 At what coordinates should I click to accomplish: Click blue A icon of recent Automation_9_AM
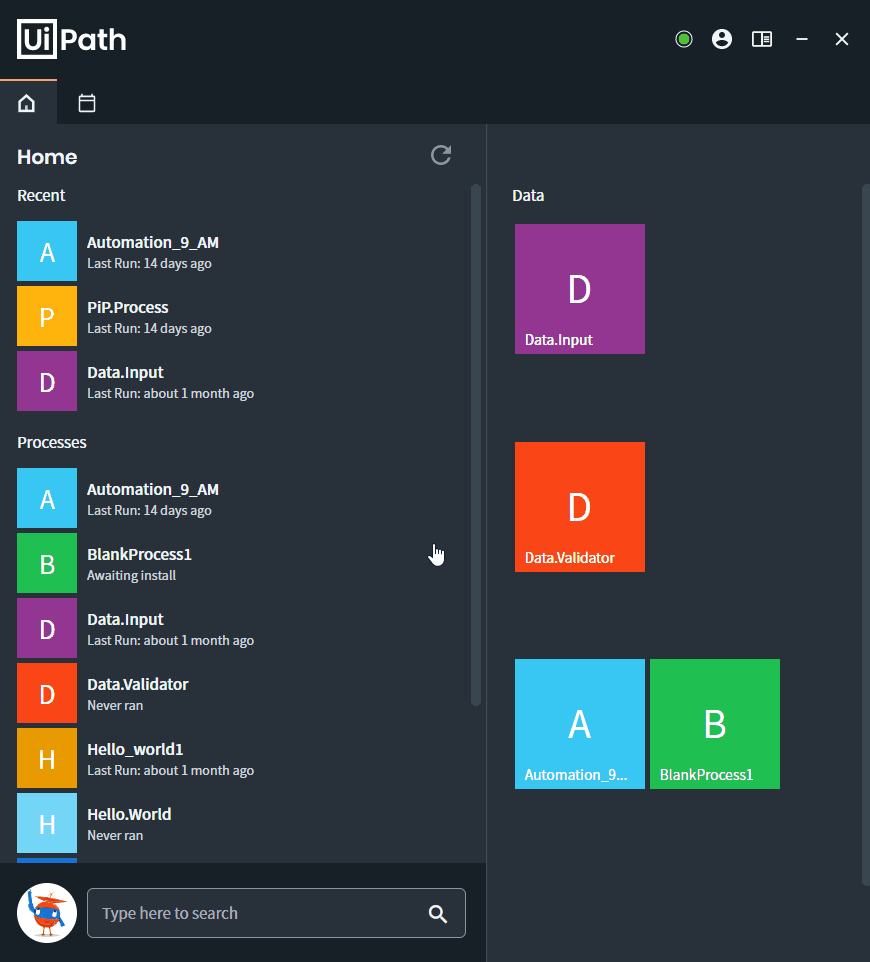pos(47,252)
